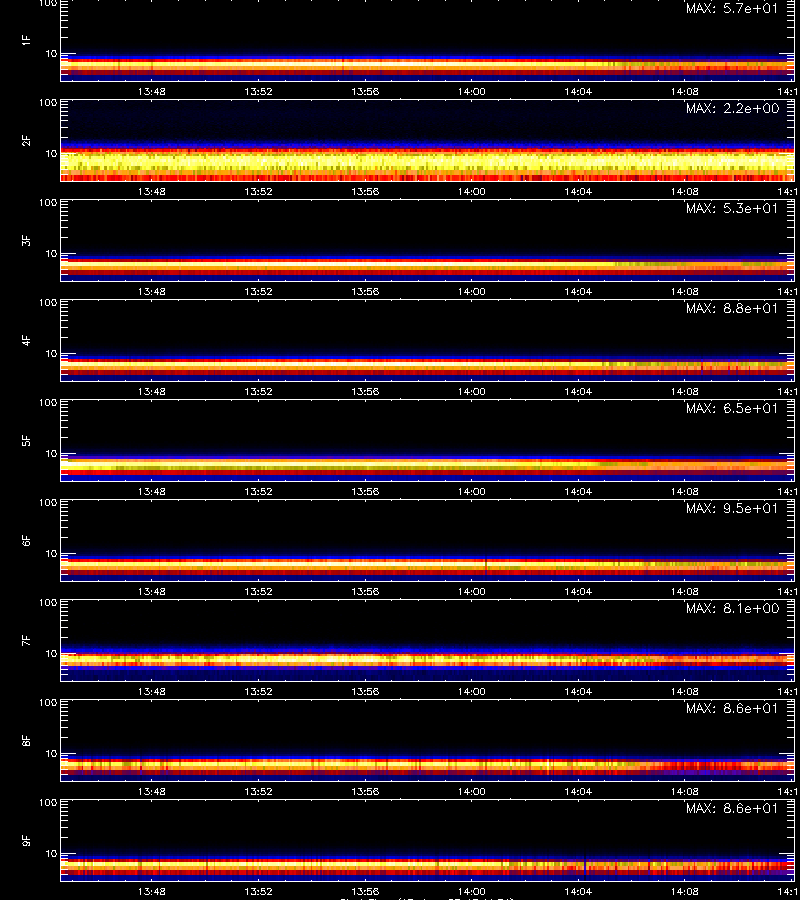Click the 2F panel axis label
800x900 pixels.
(x=26, y=141)
